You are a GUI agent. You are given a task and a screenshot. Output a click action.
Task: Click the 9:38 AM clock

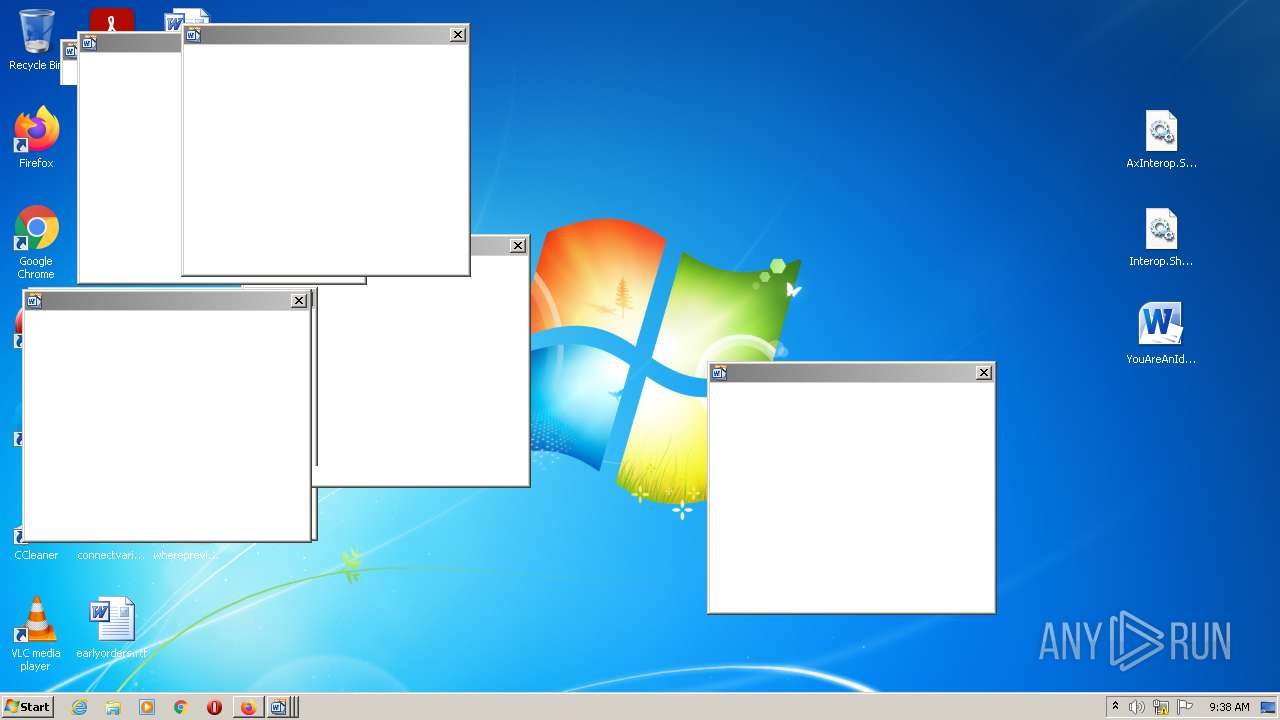tap(1229, 707)
